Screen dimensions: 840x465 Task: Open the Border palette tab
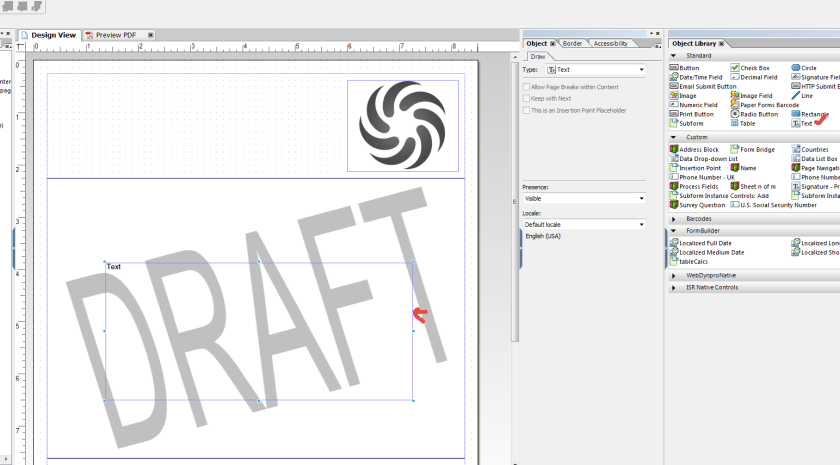pyautogui.click(x=572, y=44)
